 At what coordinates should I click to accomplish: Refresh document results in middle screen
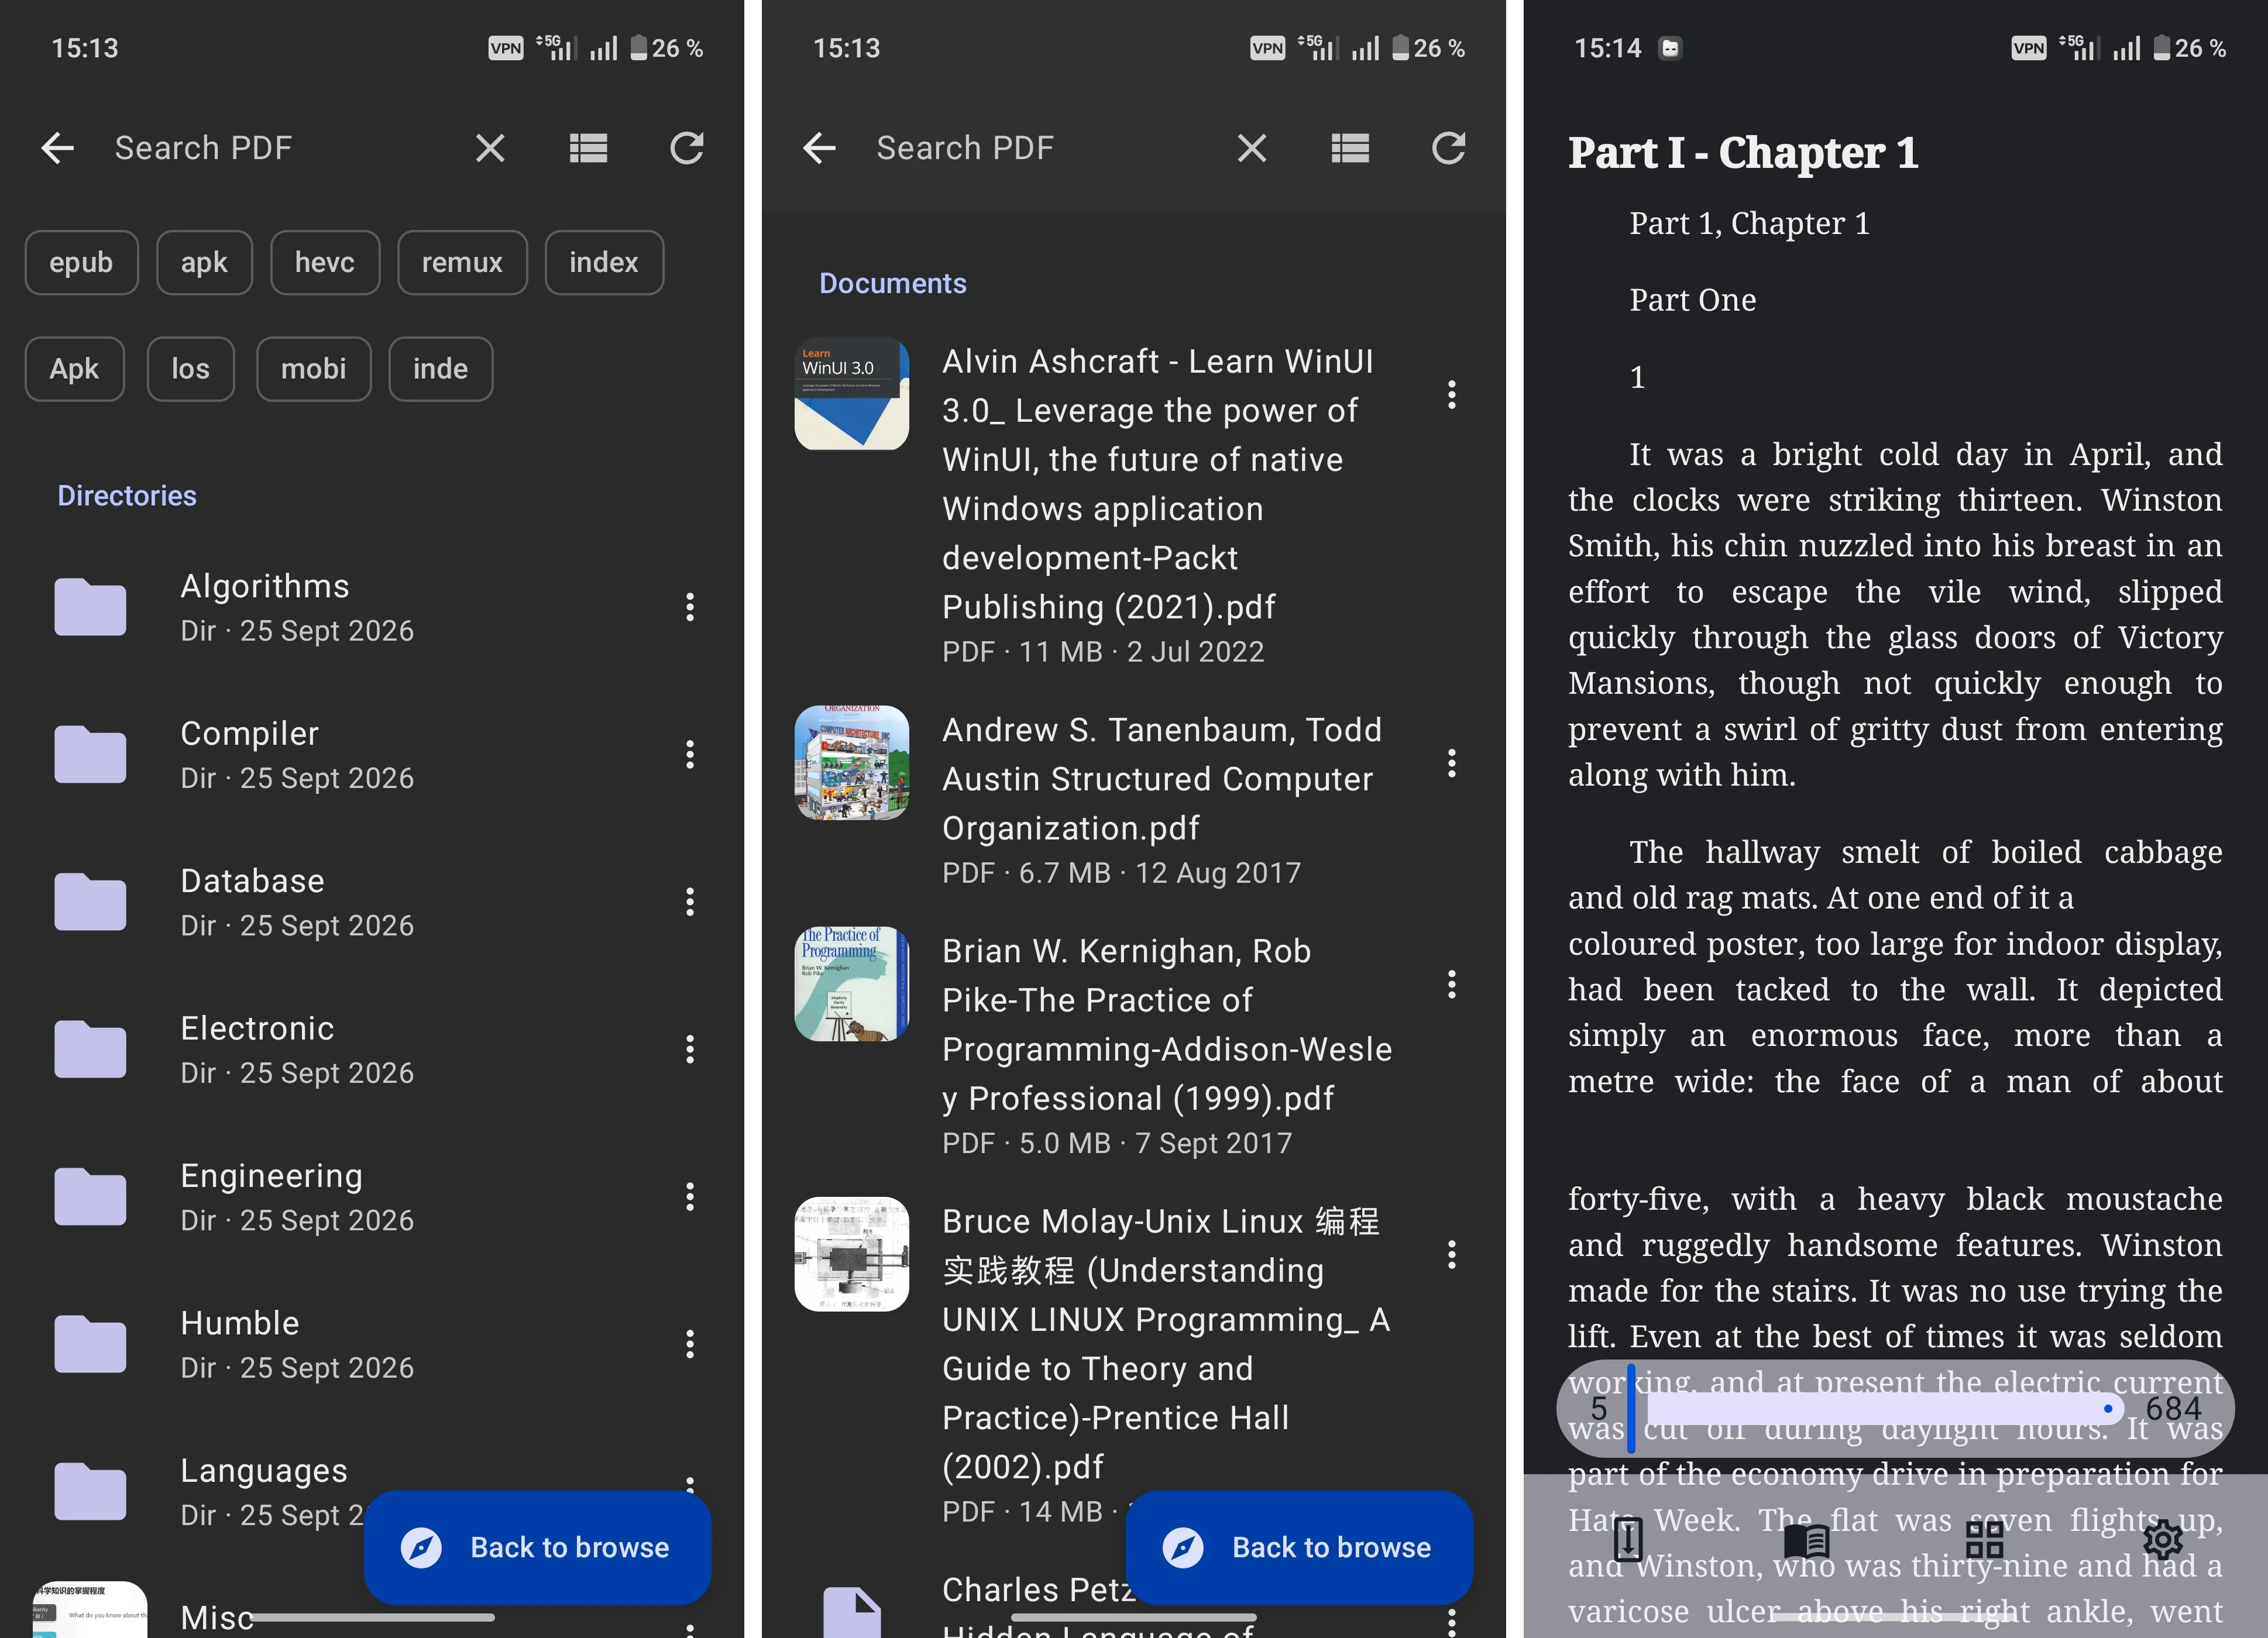coord(1449,148)
